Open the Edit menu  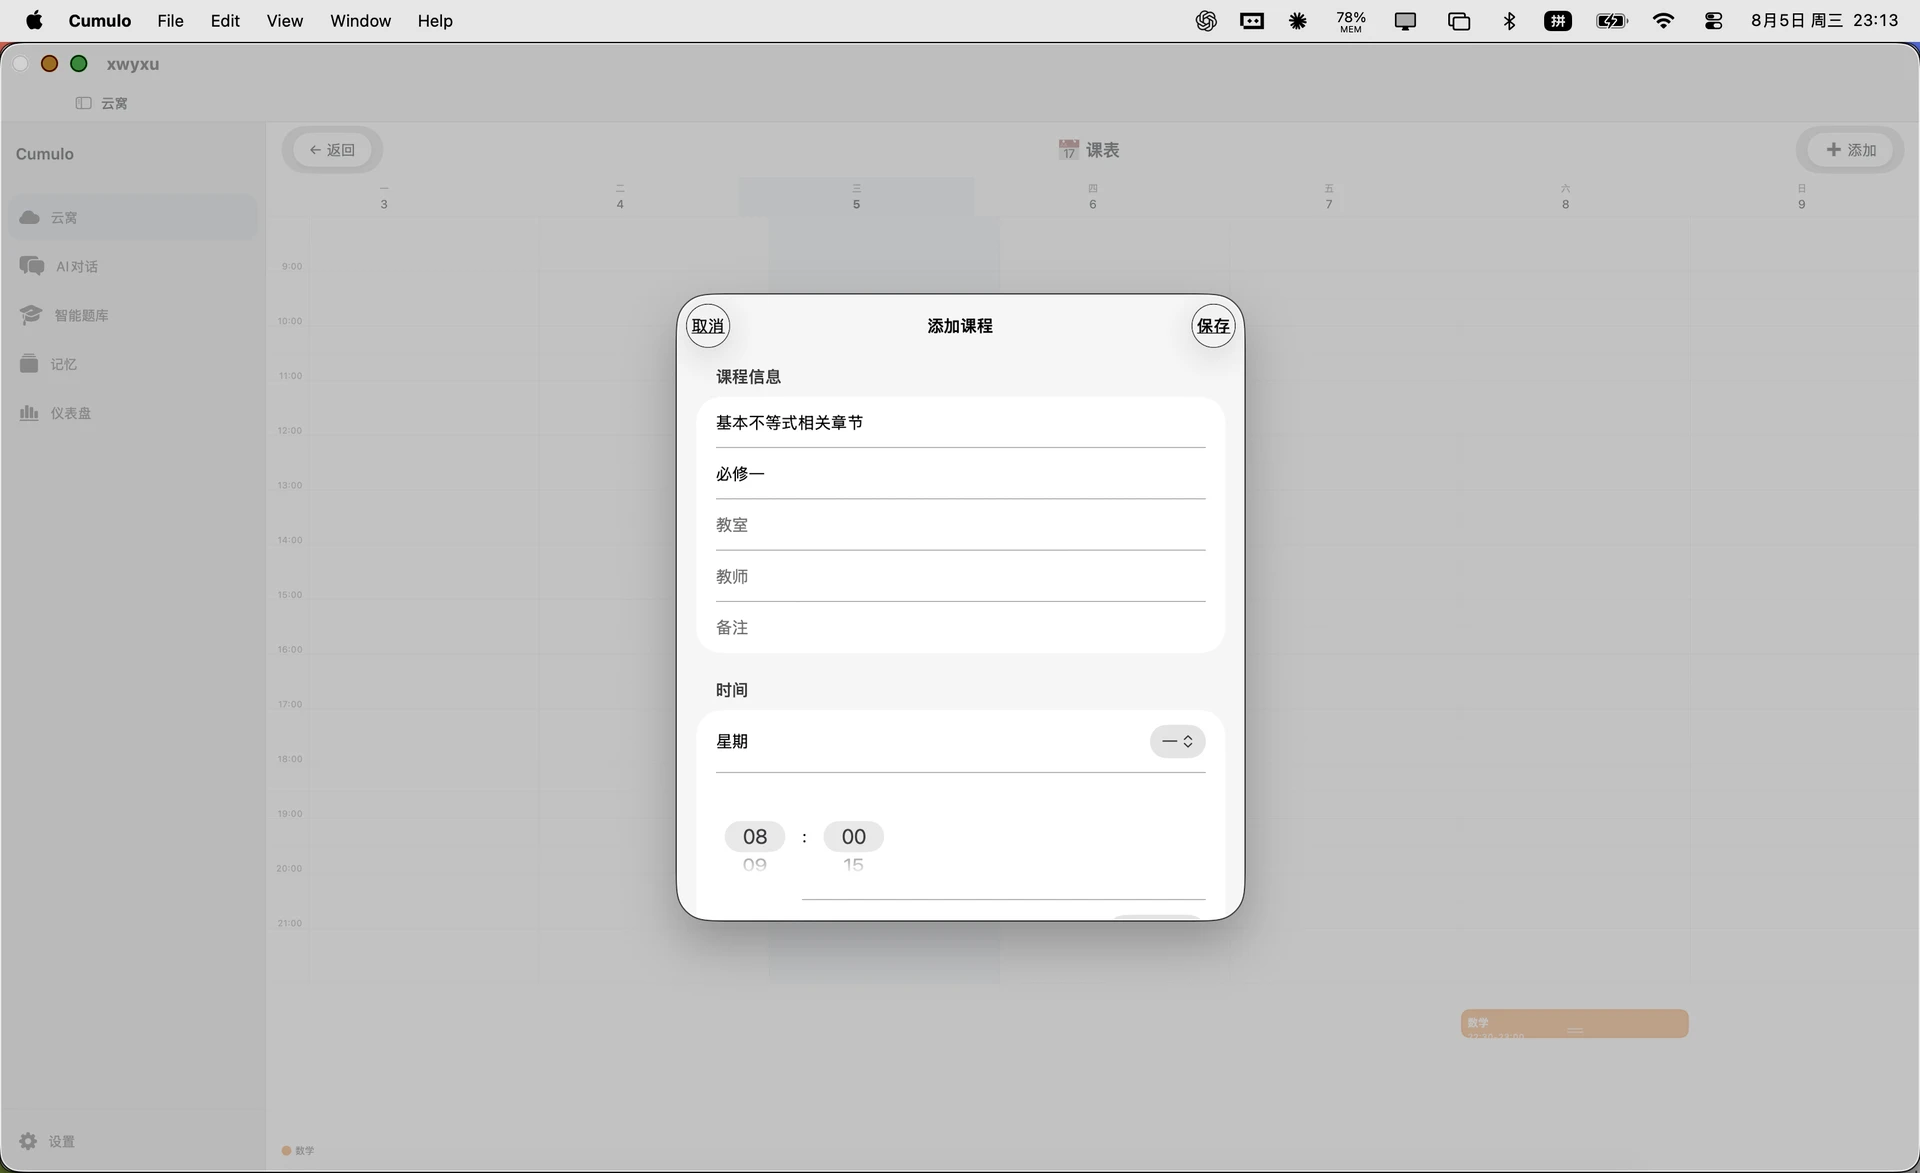click(225, 21)
